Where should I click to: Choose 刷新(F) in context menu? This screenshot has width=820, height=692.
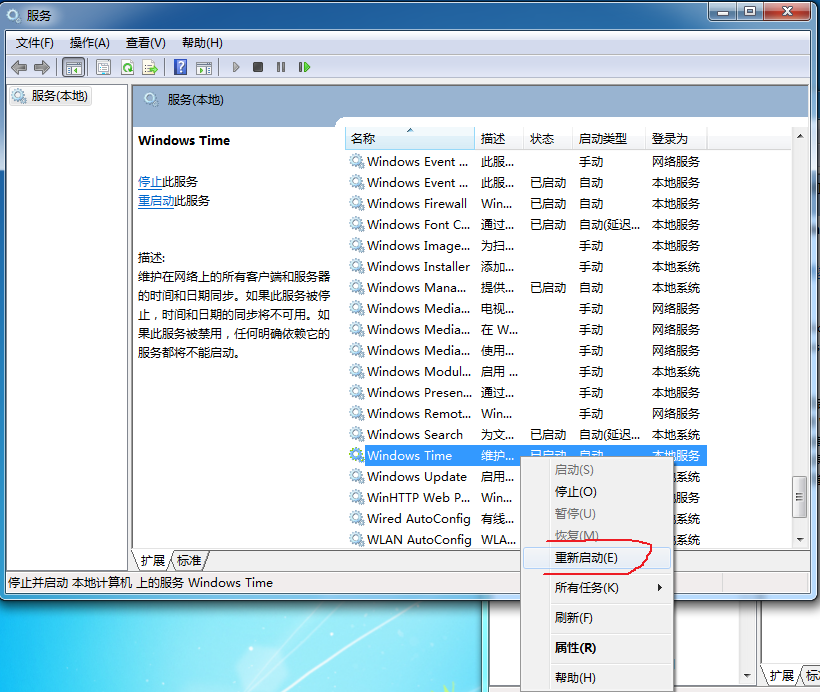[597, 618]
